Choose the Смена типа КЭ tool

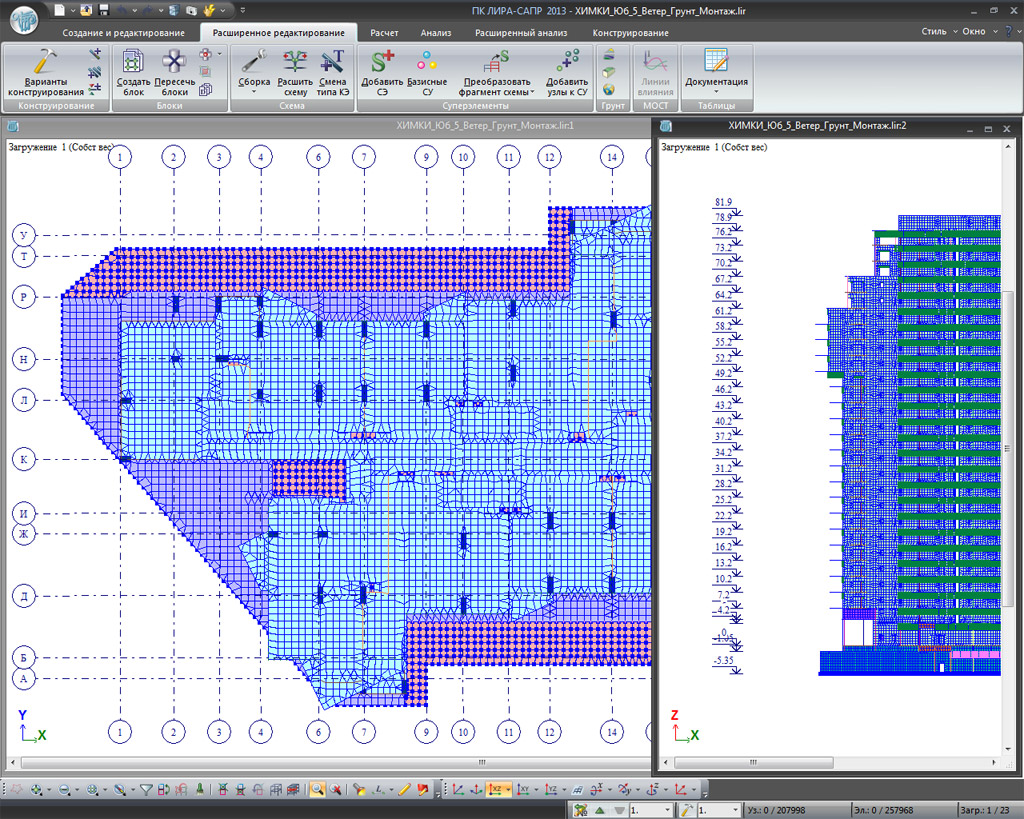333,62
